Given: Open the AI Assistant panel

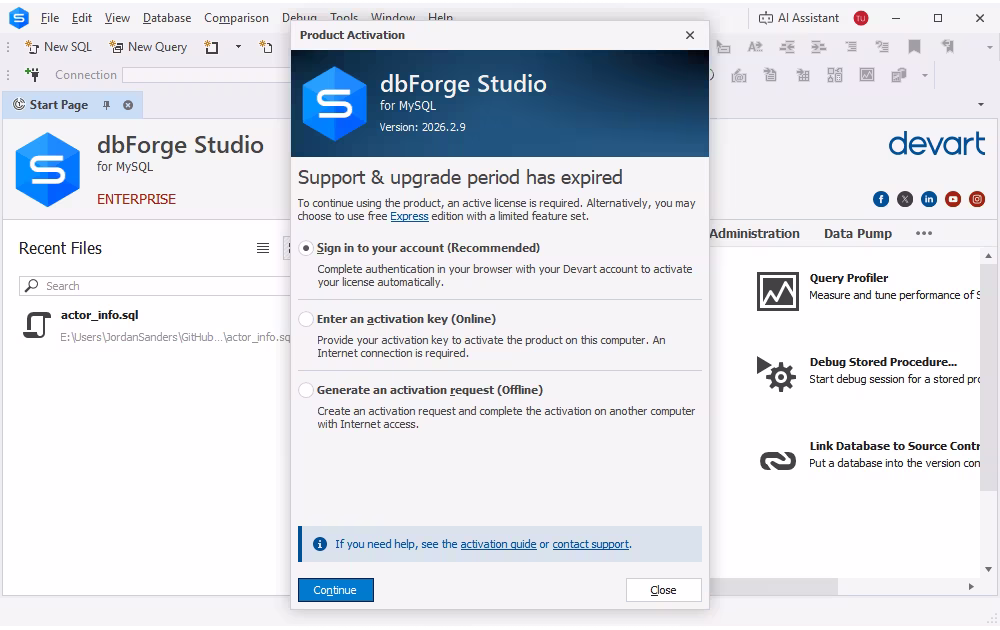Looking at the screenshot, I should pos(798,18).
